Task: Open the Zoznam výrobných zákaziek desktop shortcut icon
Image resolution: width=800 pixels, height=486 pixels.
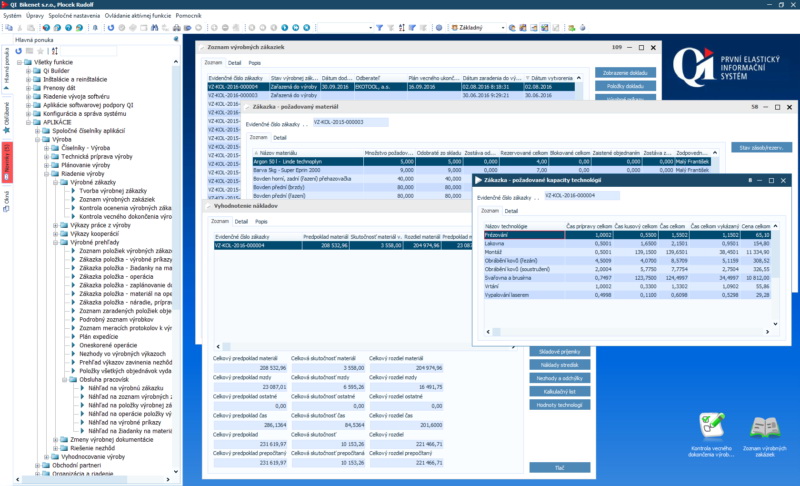Action: coord(764,434)
